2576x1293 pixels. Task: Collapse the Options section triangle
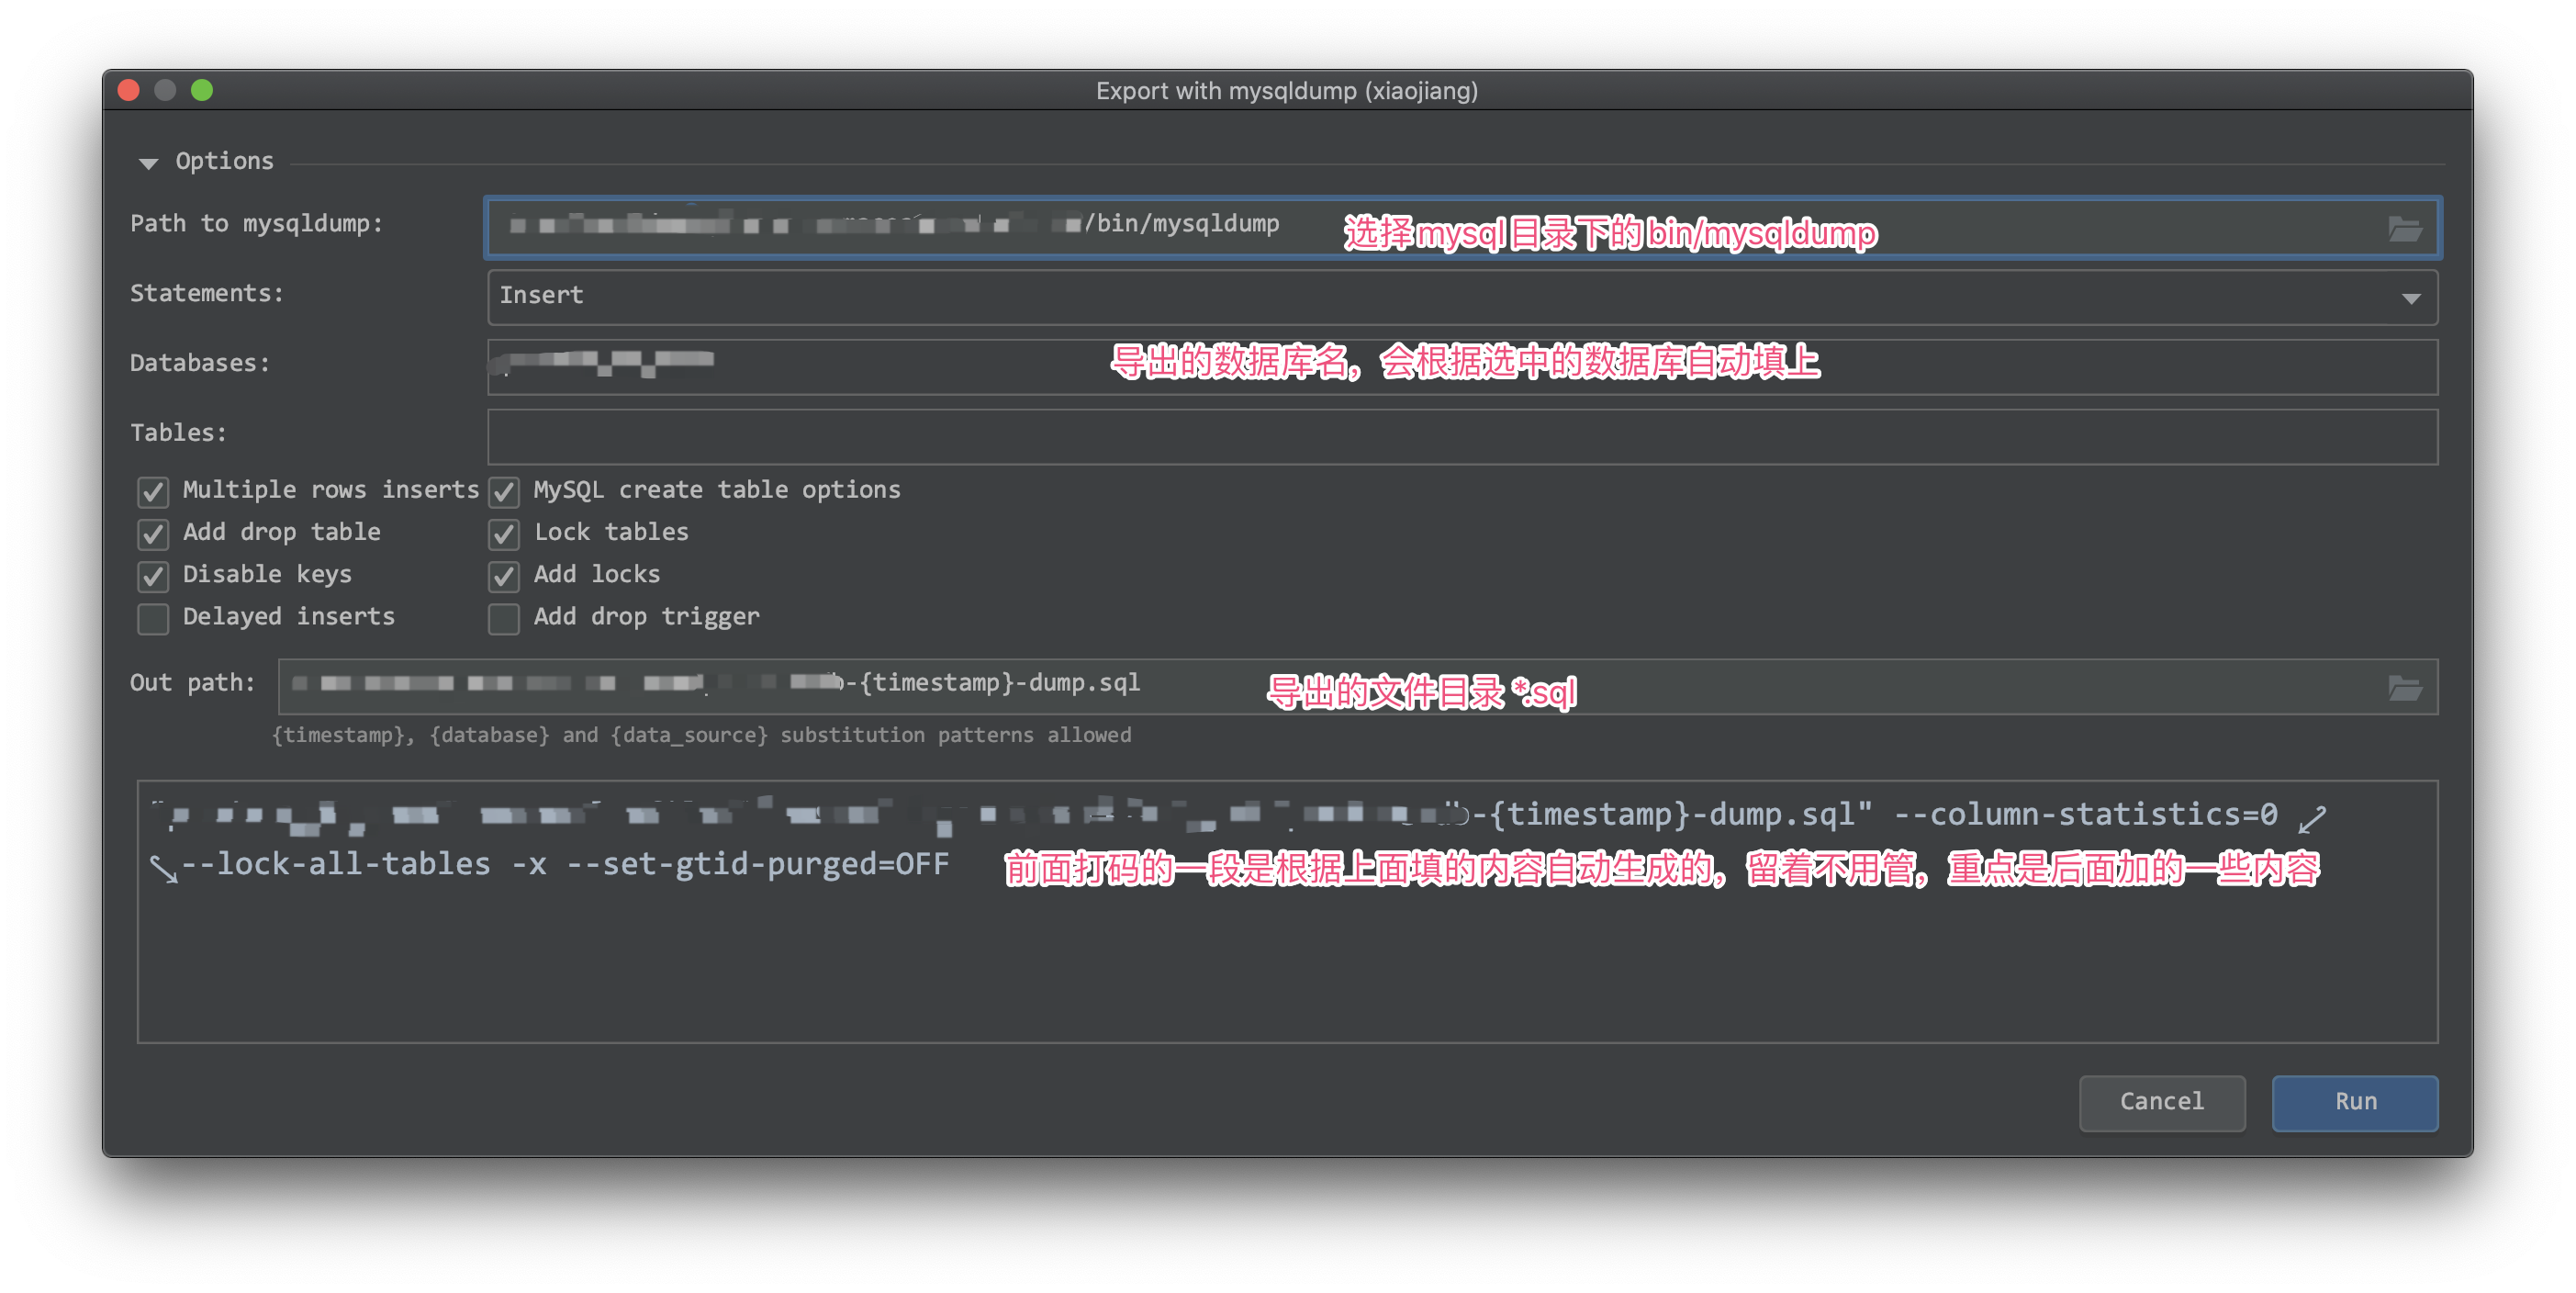point(149,163)
